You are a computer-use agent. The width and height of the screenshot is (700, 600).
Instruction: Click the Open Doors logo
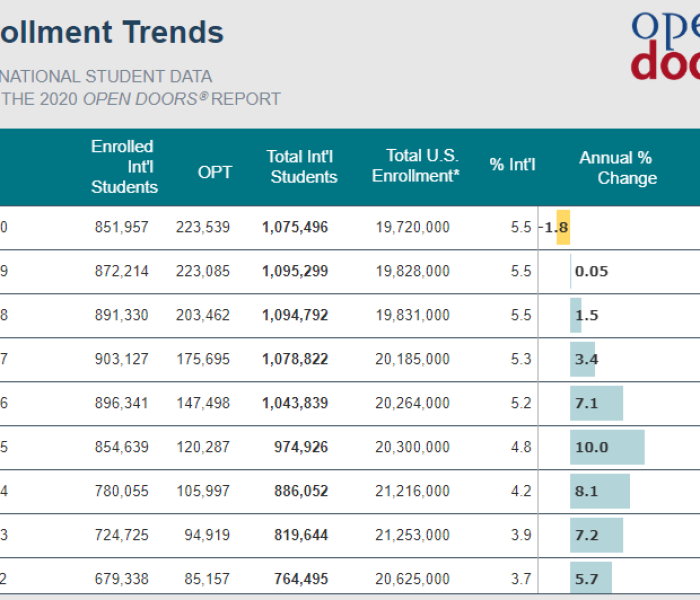pos(664,45)
